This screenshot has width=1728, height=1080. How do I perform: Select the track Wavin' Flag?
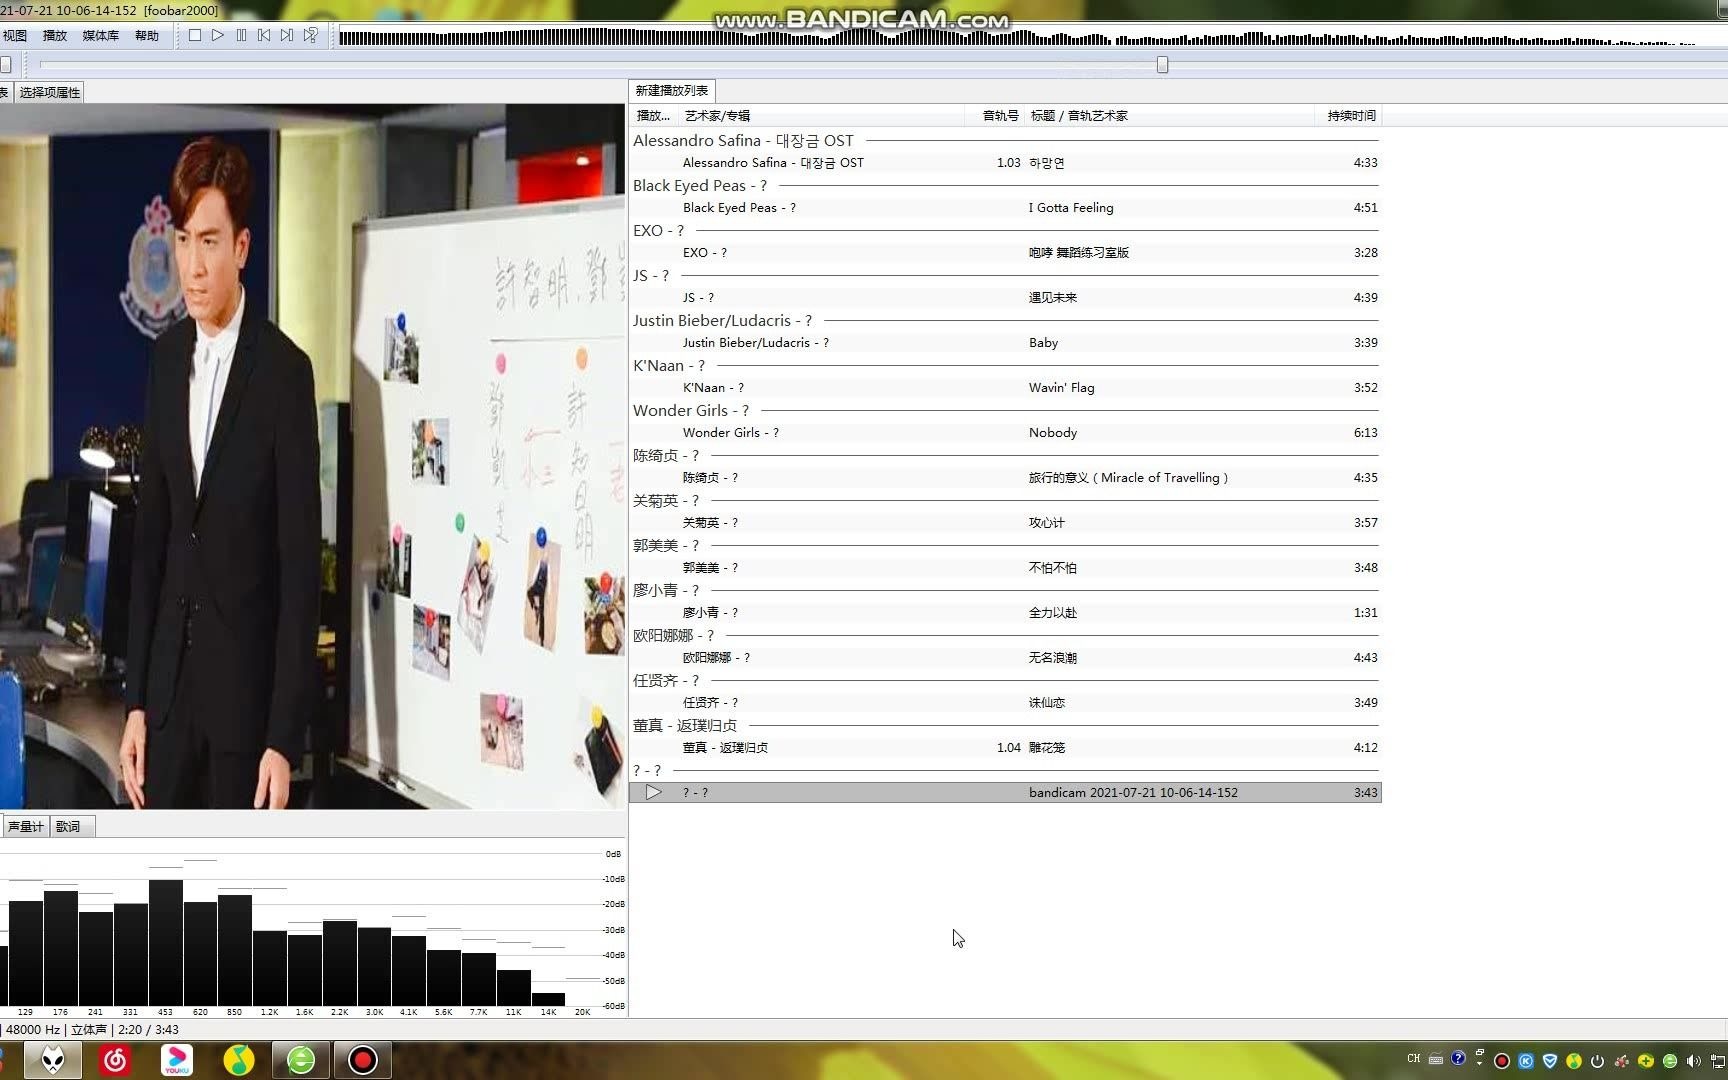(x=1005, y=387)
